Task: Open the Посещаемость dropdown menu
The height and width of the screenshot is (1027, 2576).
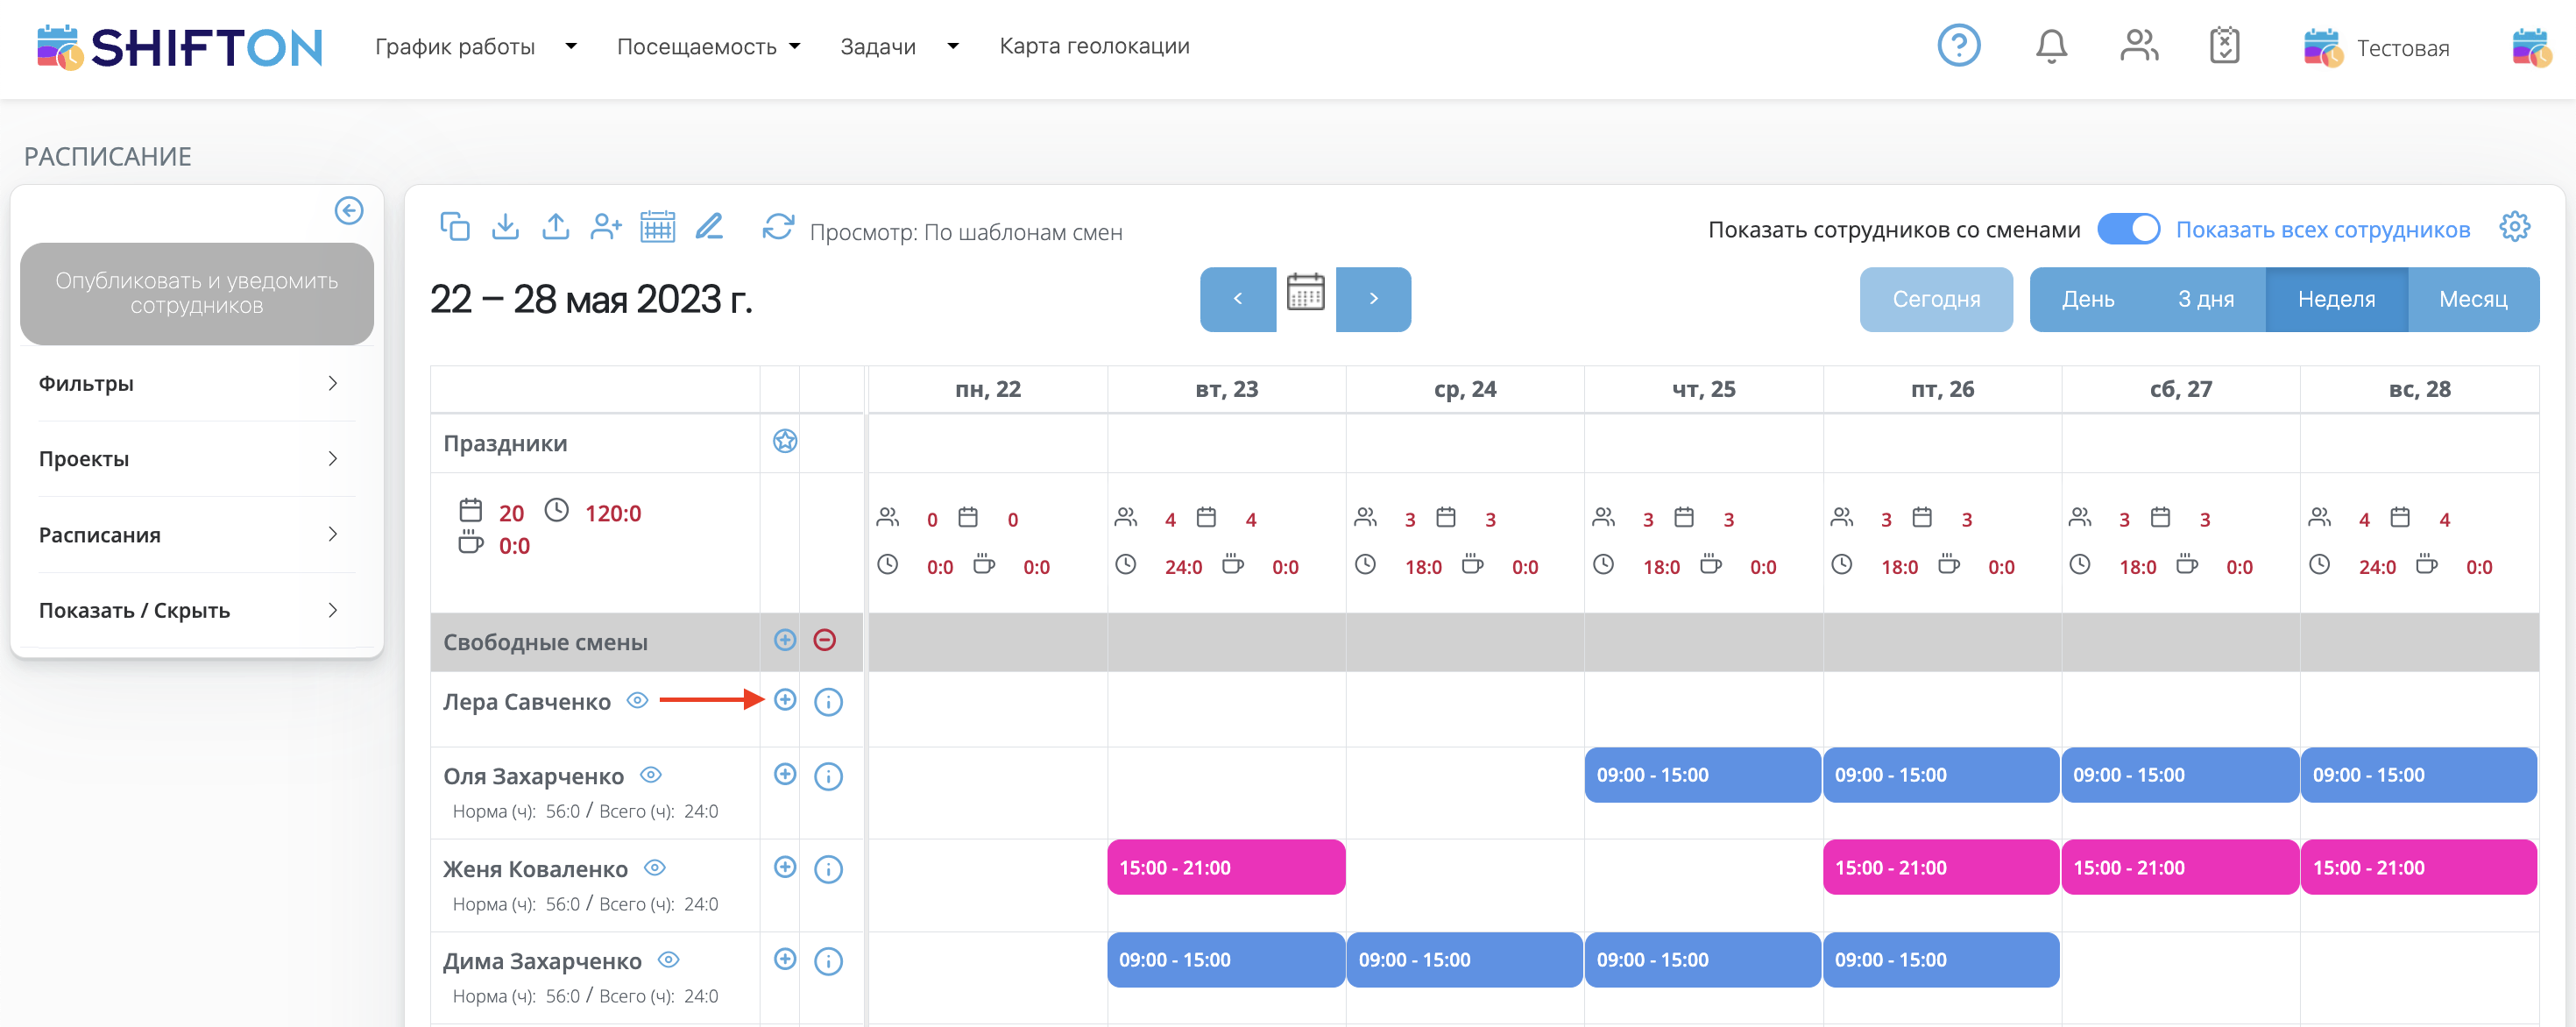Action: tap(708, 46)
